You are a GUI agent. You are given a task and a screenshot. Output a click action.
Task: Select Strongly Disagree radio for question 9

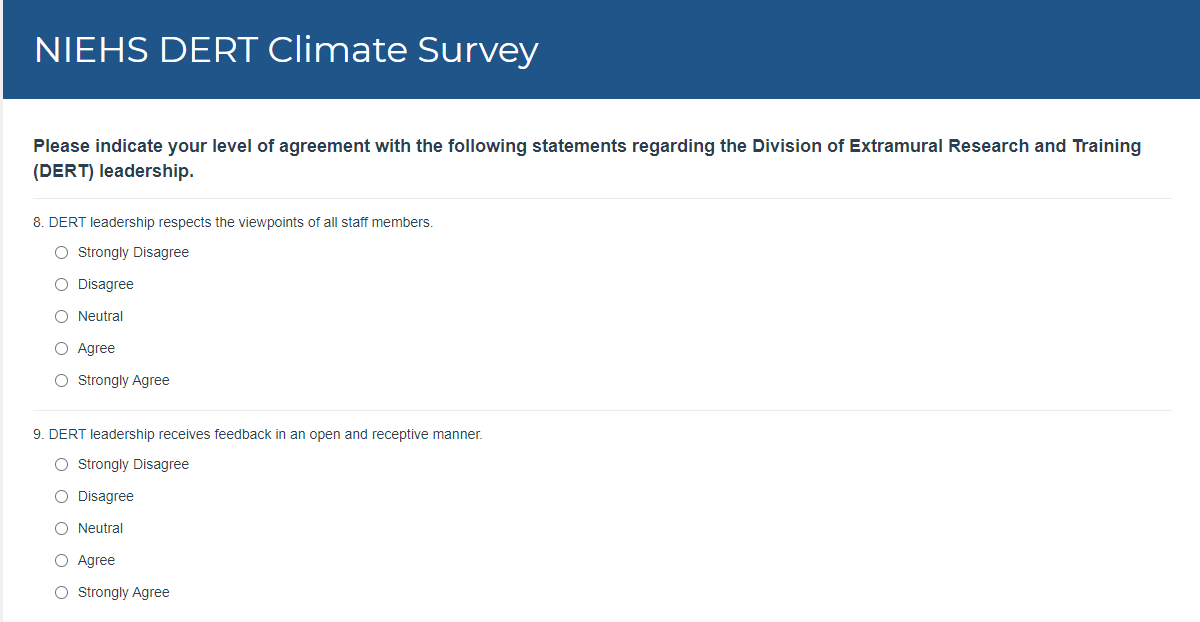coord(62,465)
